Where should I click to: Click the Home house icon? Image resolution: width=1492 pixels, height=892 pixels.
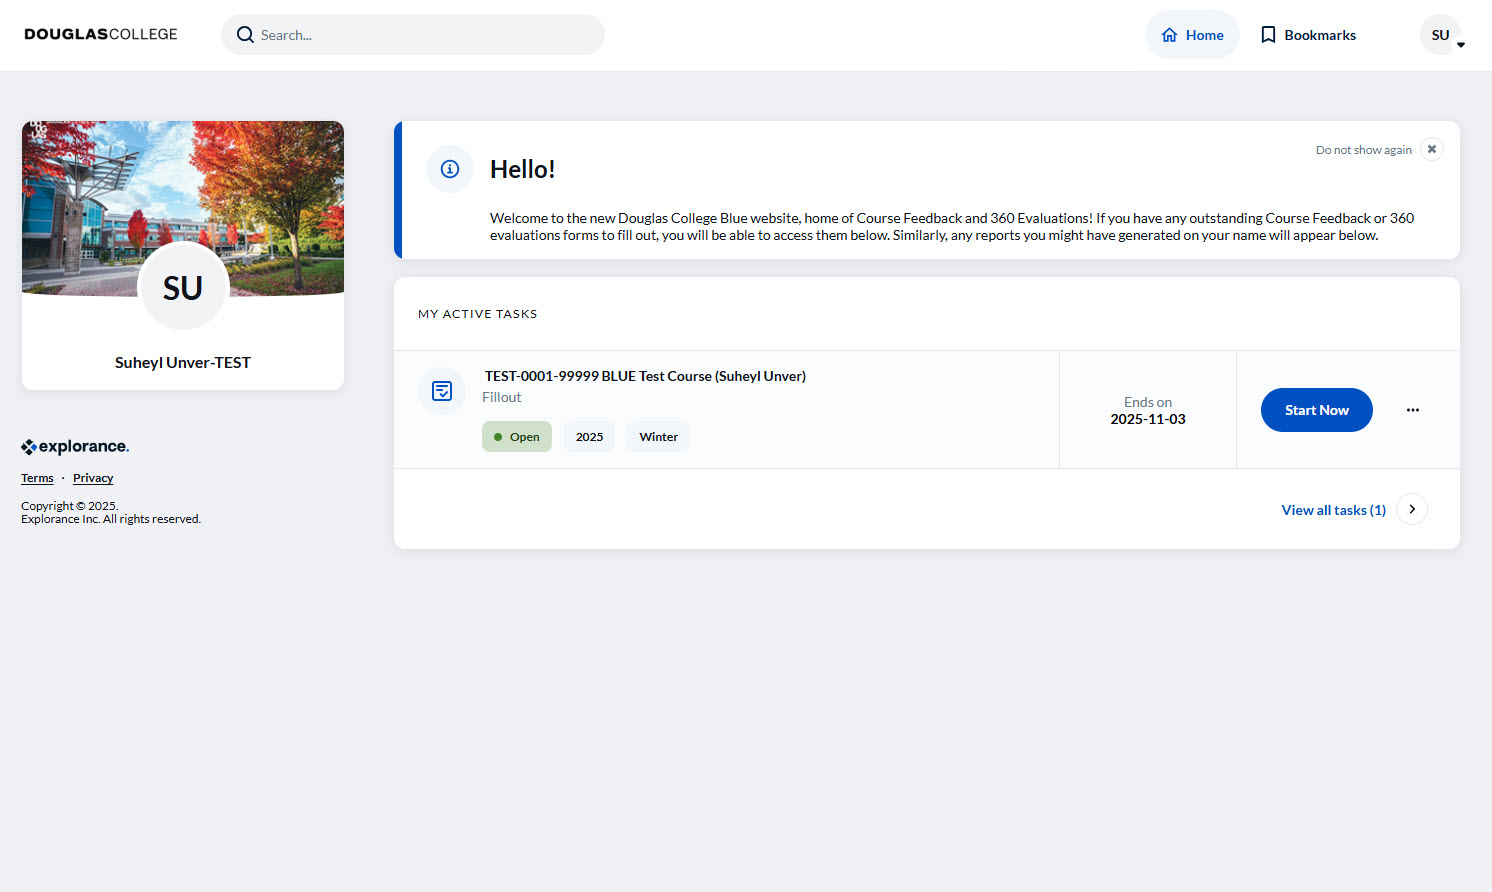click(1169, 35)
